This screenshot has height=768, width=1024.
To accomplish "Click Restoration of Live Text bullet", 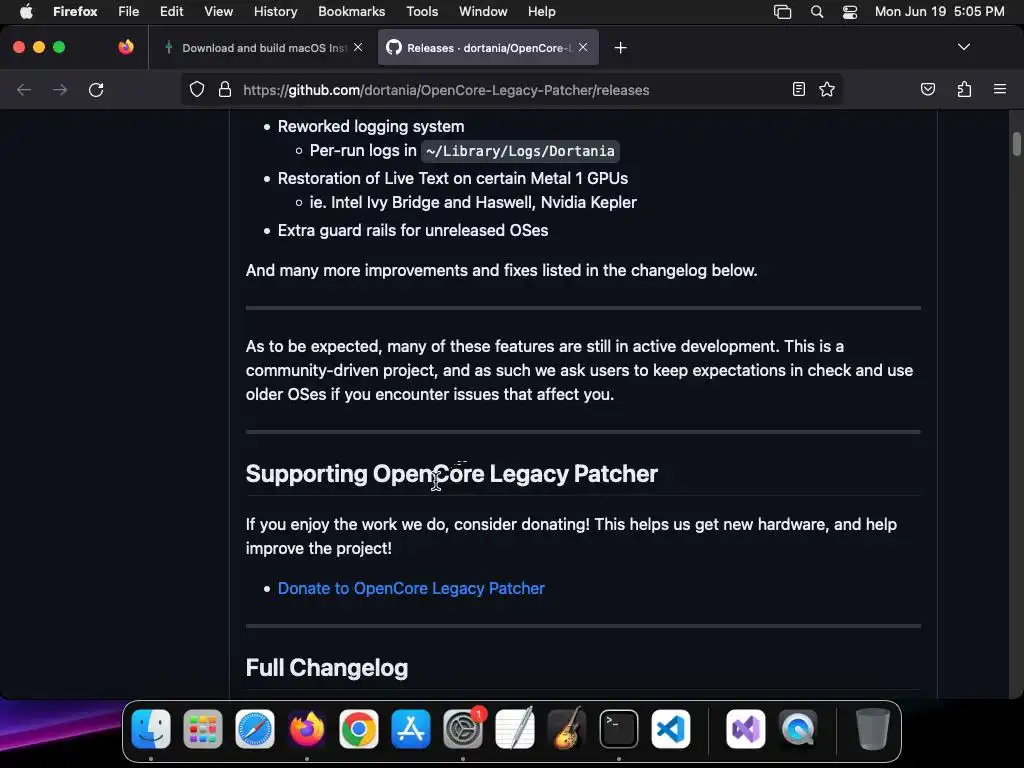I will click(453, 178).
